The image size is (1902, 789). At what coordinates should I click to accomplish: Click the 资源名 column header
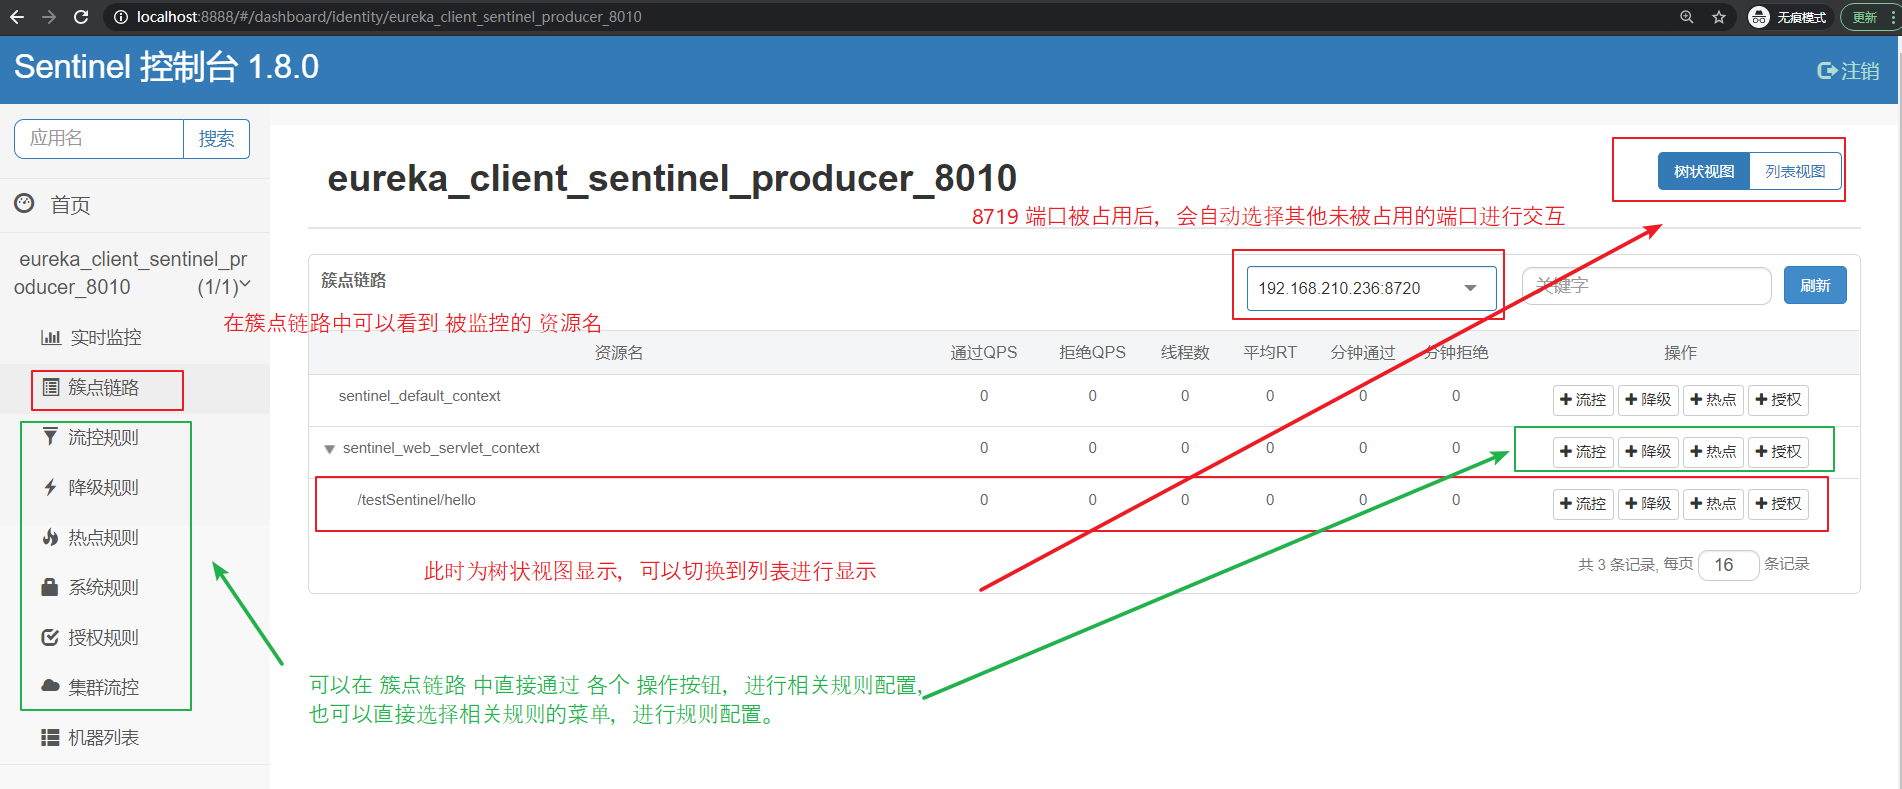618,353
